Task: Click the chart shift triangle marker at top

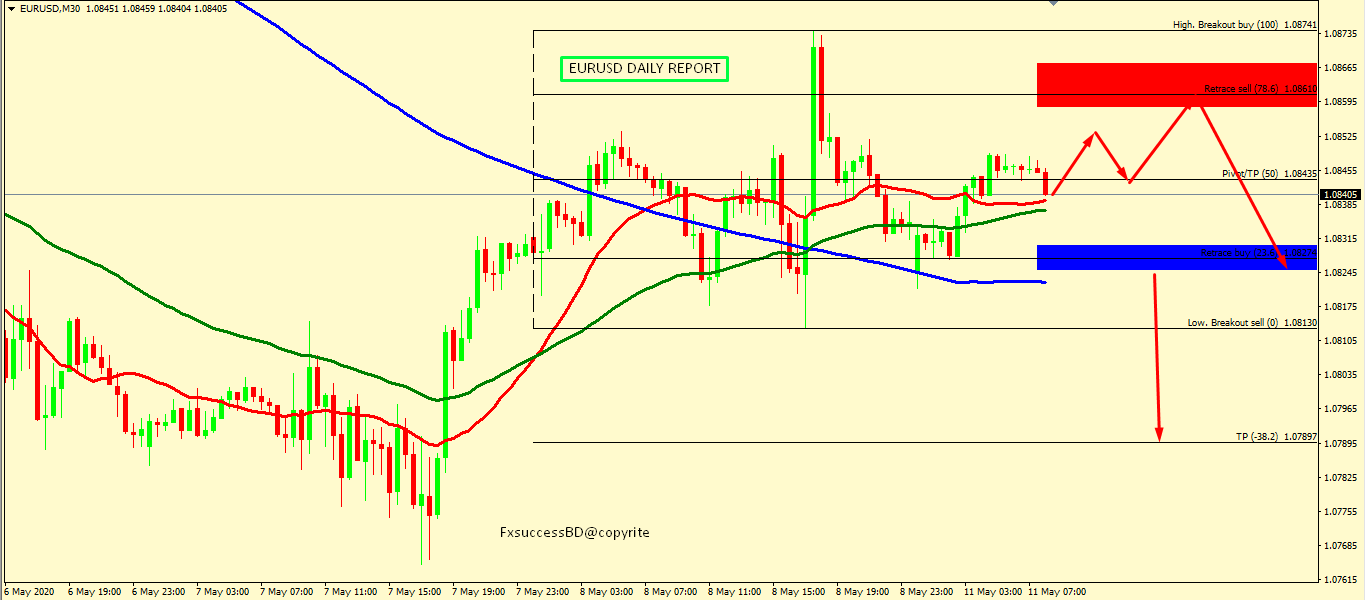Action: pos(1051,3)
